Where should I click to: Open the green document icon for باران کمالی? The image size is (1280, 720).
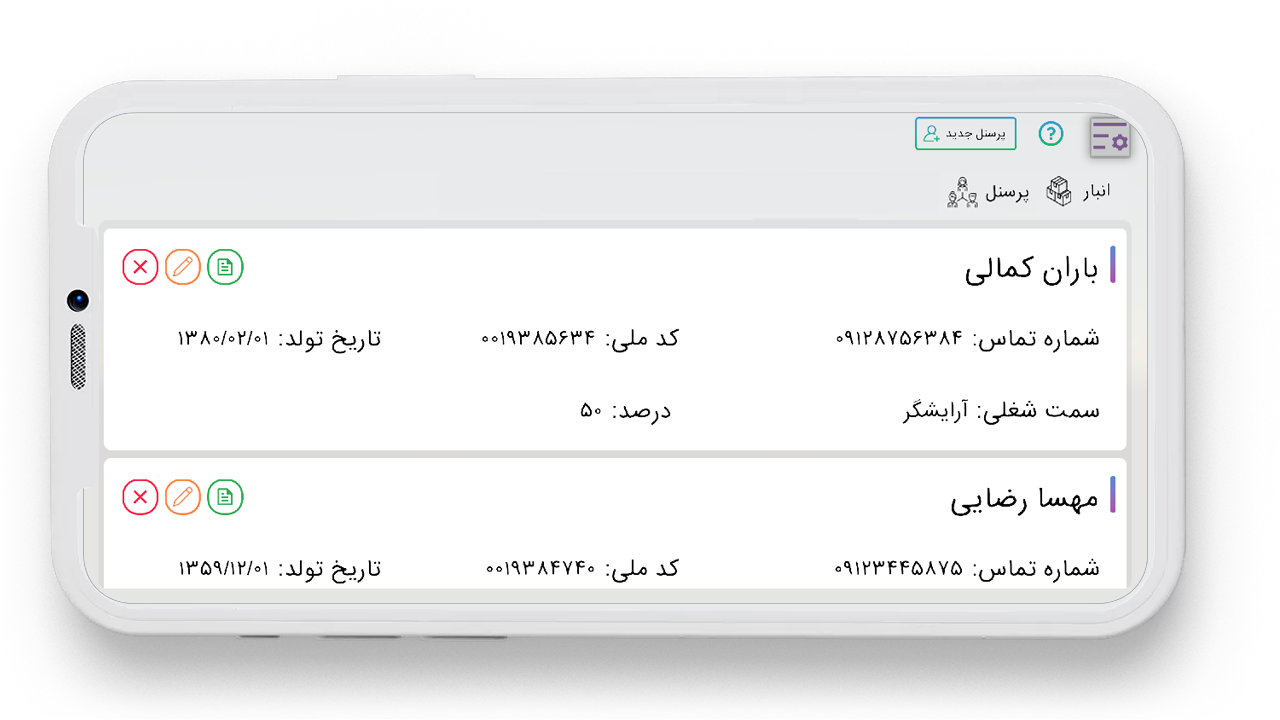pos(225,267)
